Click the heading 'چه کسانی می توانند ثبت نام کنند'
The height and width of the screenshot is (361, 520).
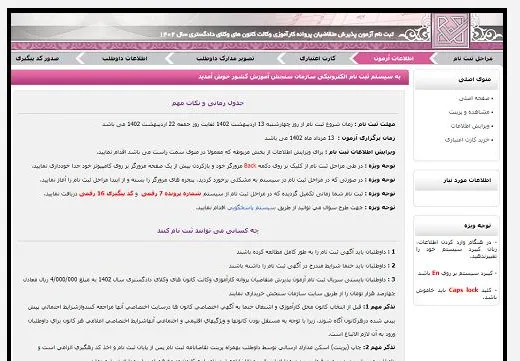[x=208, y=231]
